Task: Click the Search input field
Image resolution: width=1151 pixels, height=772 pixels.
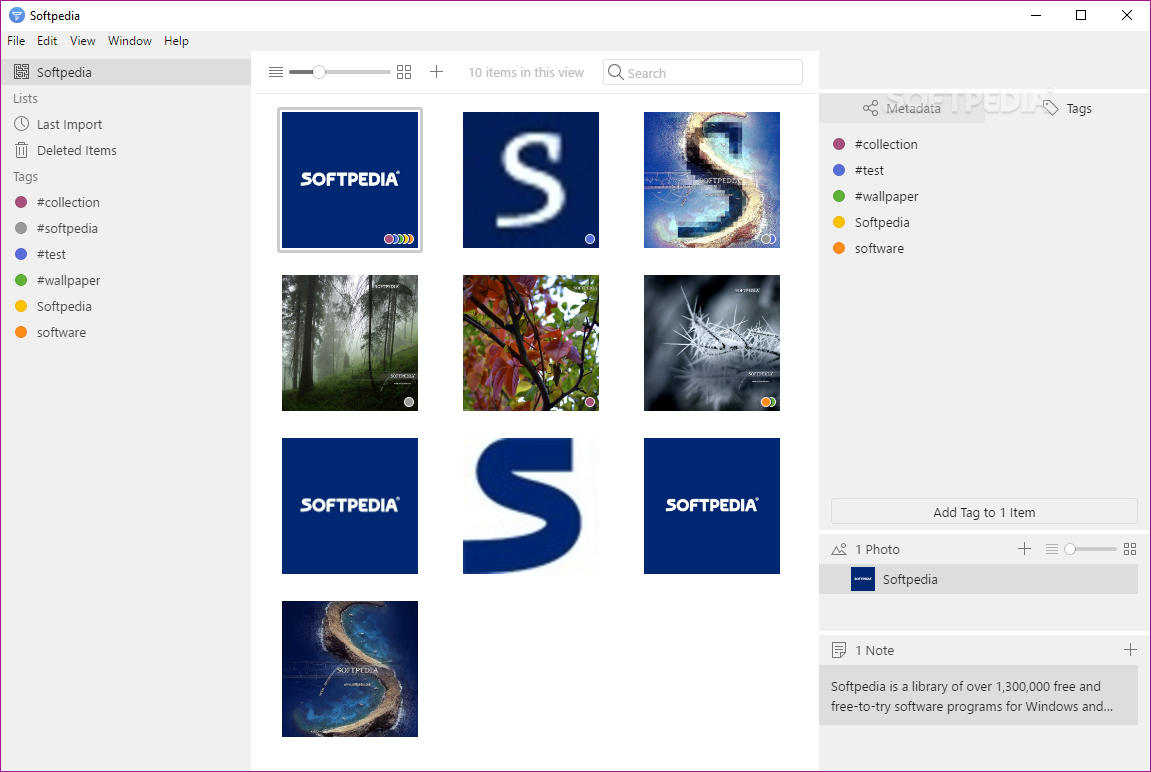Action: (x=702, y=72)
